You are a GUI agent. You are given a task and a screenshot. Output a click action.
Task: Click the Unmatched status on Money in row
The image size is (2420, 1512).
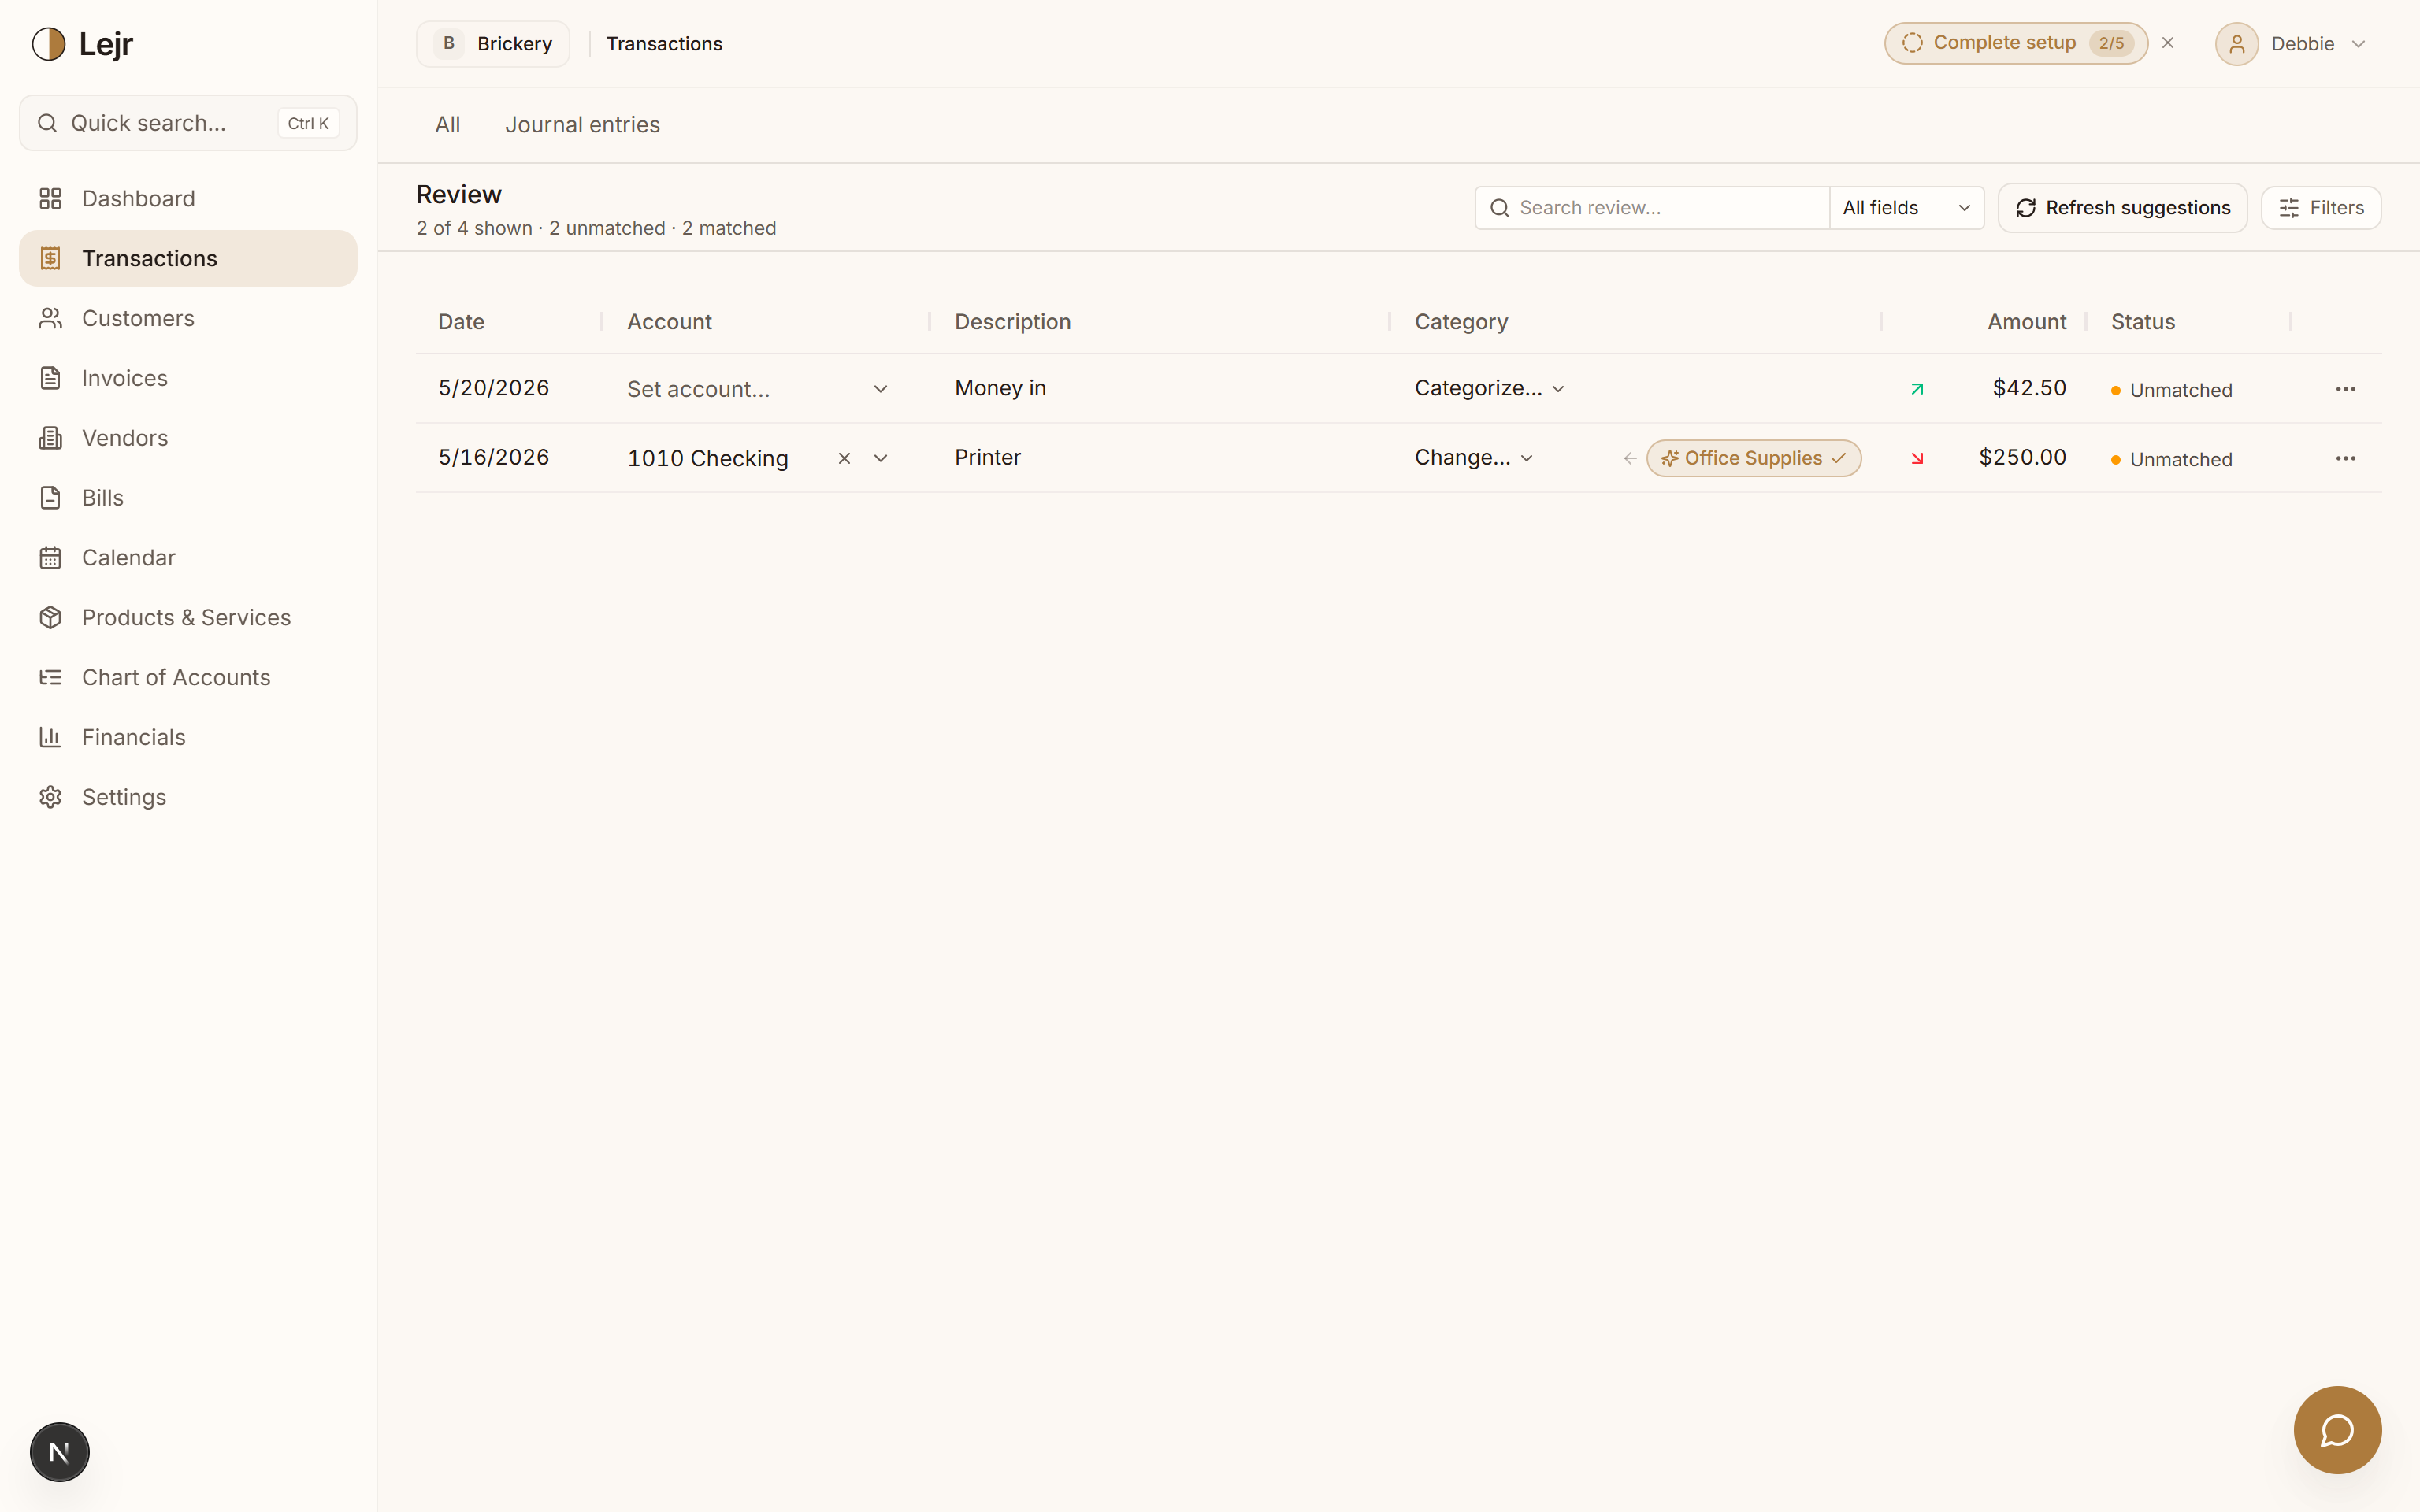point(2171,390)
